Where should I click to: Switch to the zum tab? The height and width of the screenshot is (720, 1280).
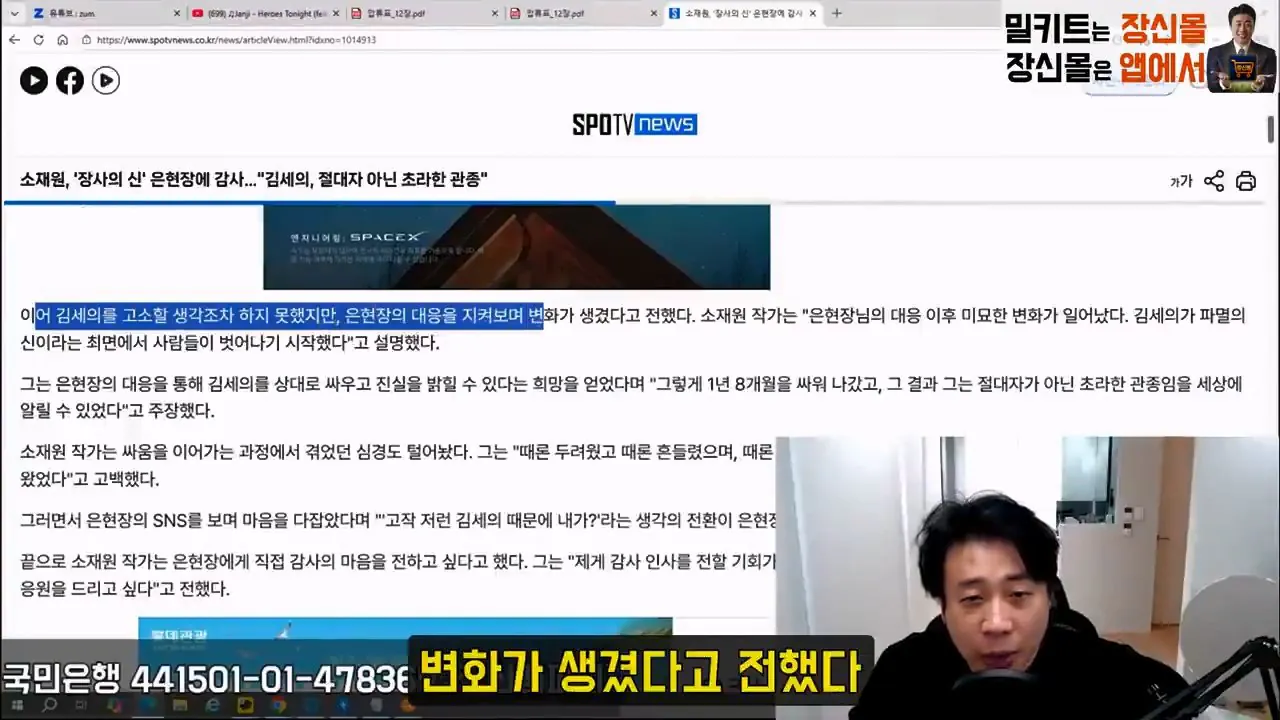pos(107,13)
